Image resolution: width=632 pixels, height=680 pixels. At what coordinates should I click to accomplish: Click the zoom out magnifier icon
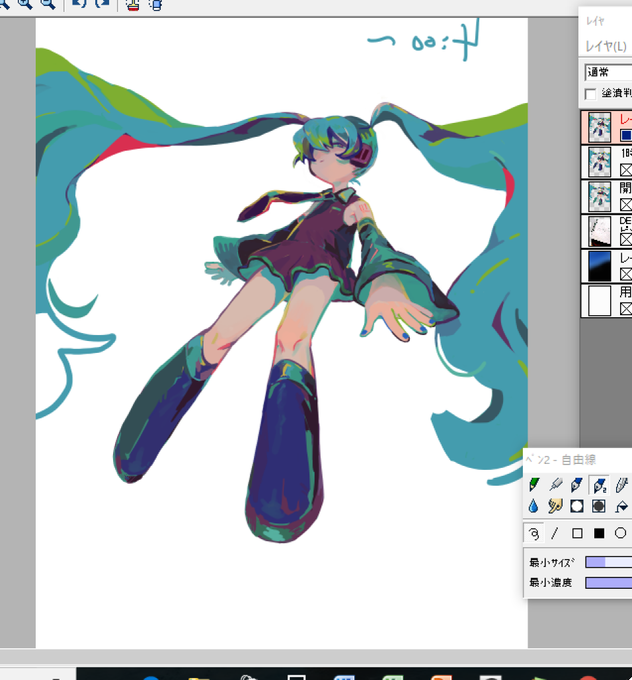tap(48, 3)
